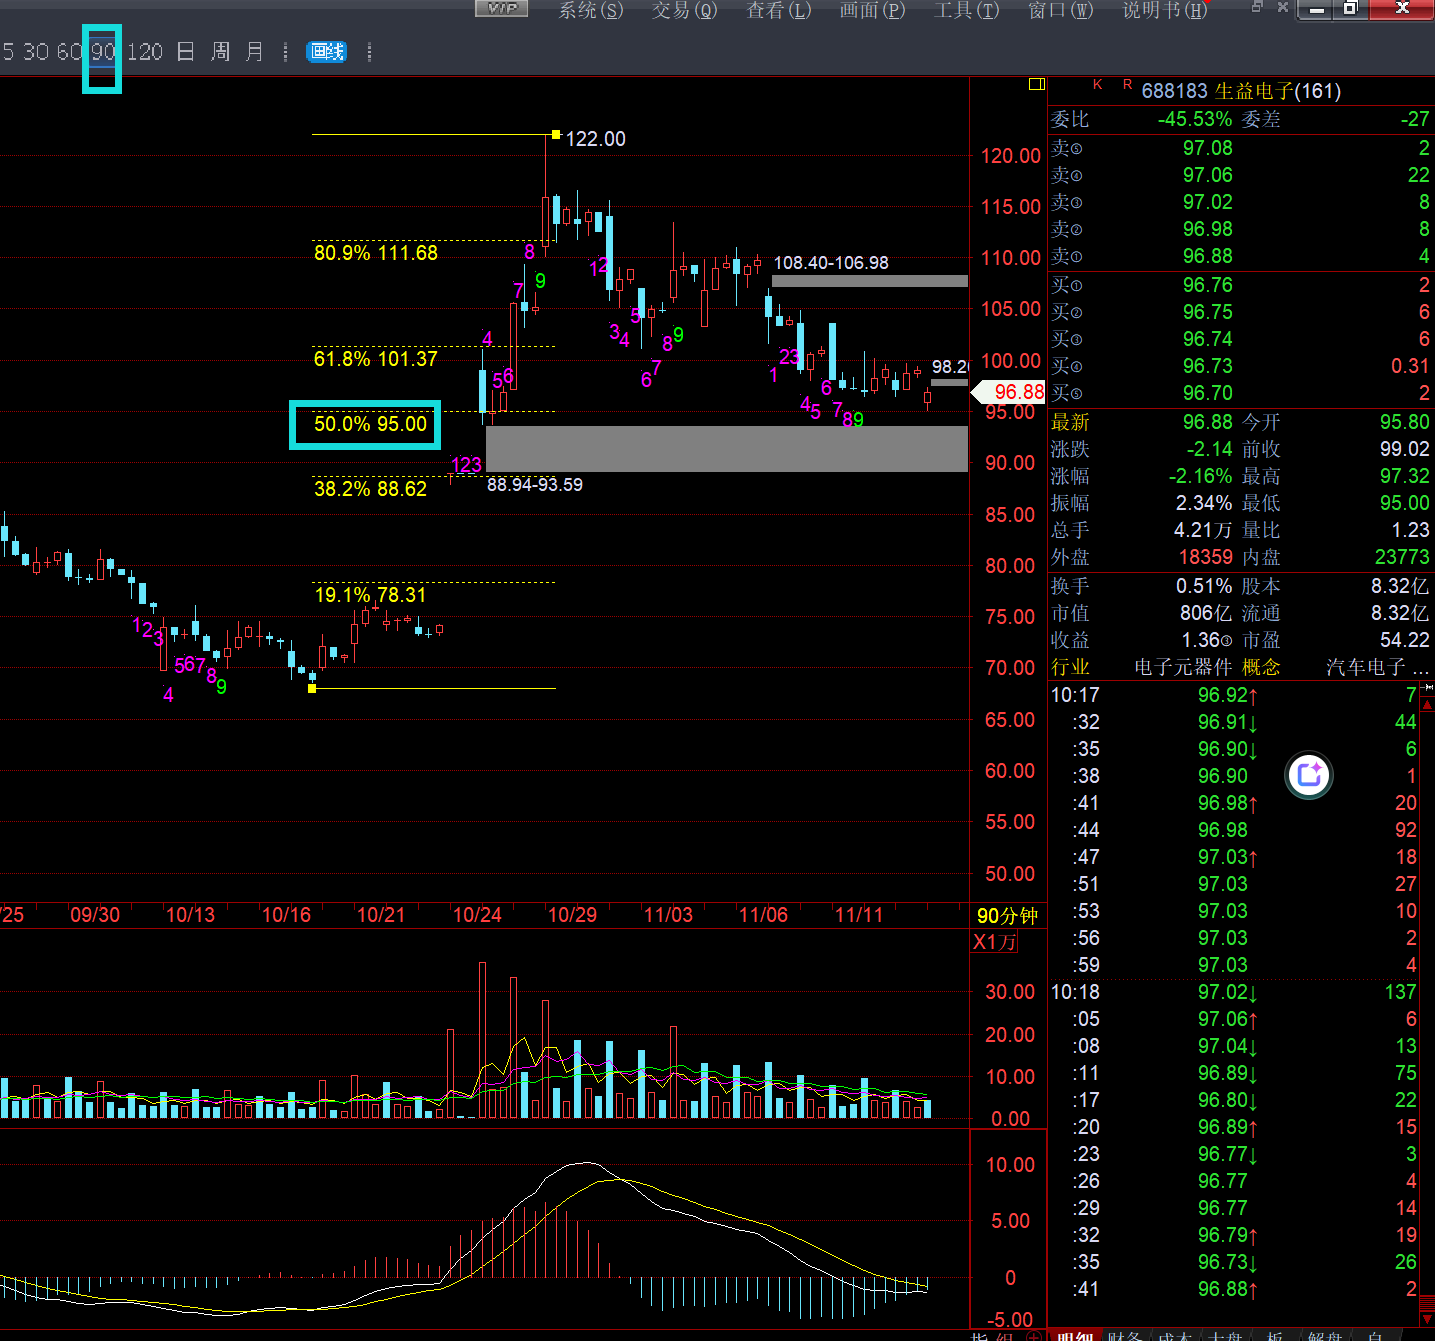Click the sell price 97.08 row

tap(1240, 148)
